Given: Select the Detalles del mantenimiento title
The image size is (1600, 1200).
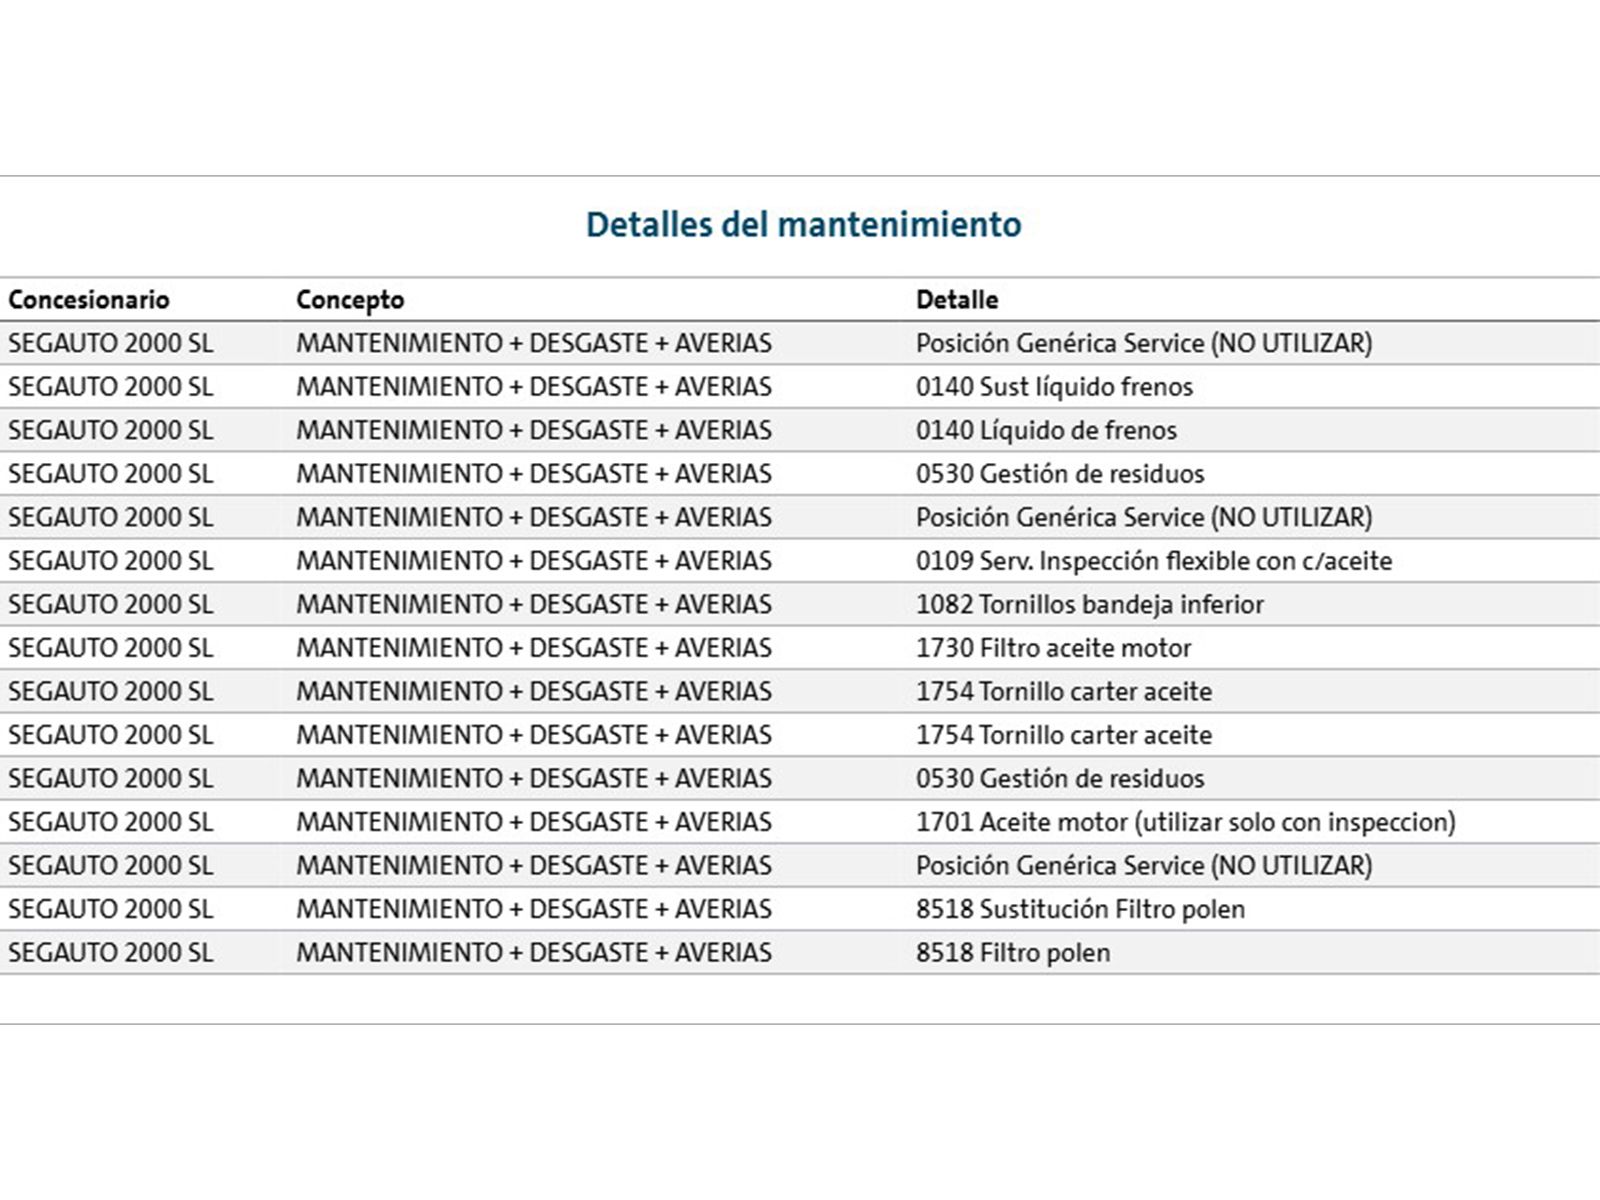Looking at the screenshot, I should click(804, 224).
